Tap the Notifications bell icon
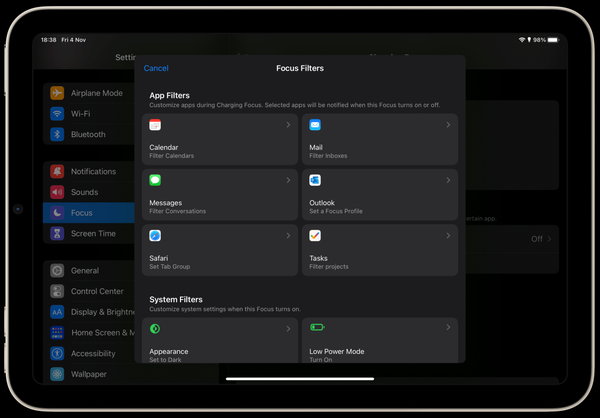The width and height of the screenshot is (600, 418). coord(57,171)
